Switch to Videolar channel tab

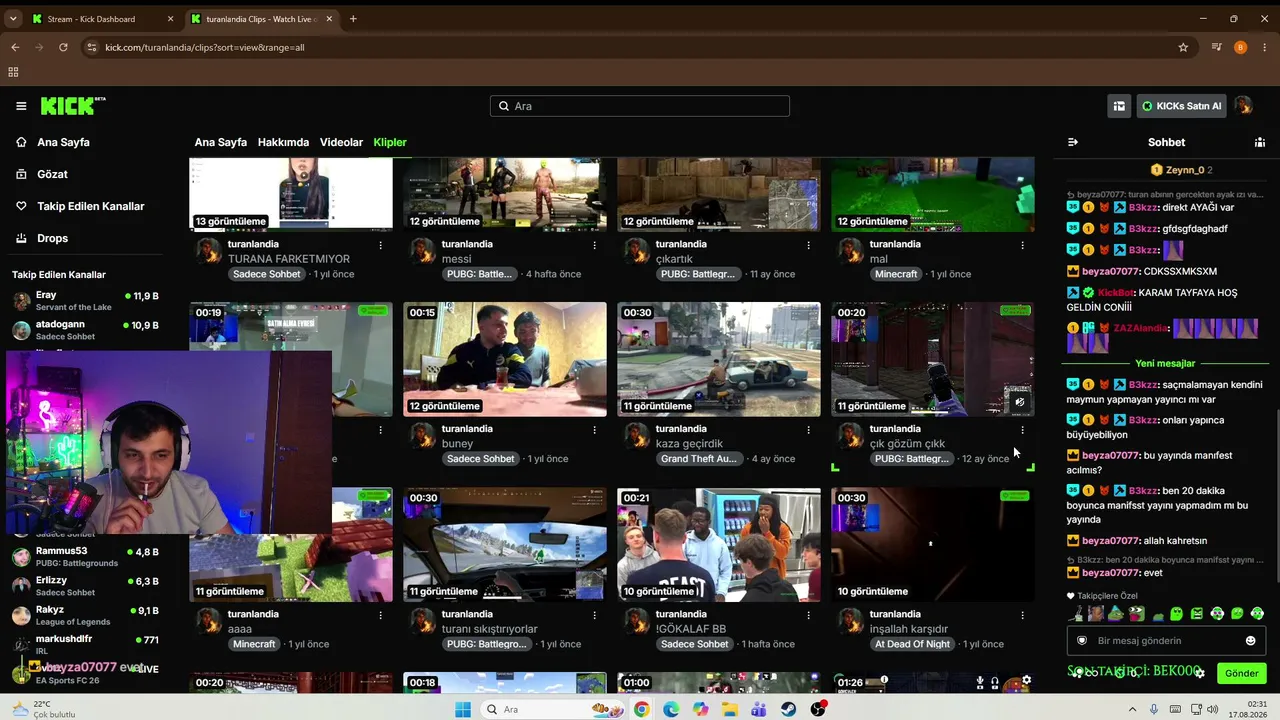[341, 142]
